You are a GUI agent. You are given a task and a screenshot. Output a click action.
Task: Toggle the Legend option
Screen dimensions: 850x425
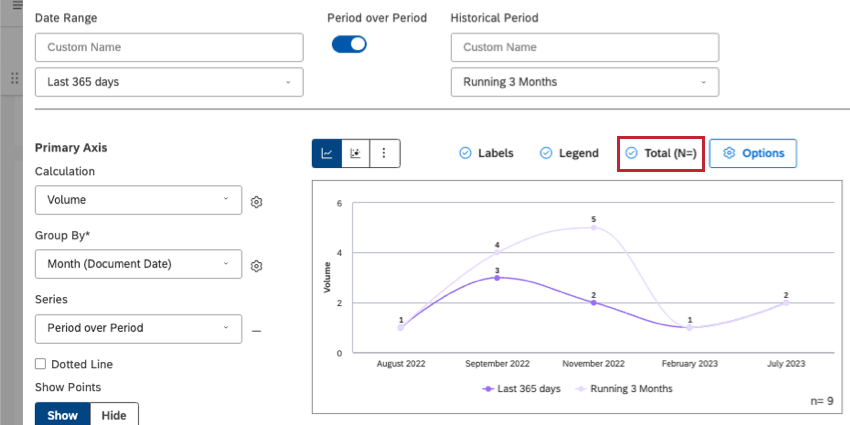pyautogui.click(x=570, y=153)
